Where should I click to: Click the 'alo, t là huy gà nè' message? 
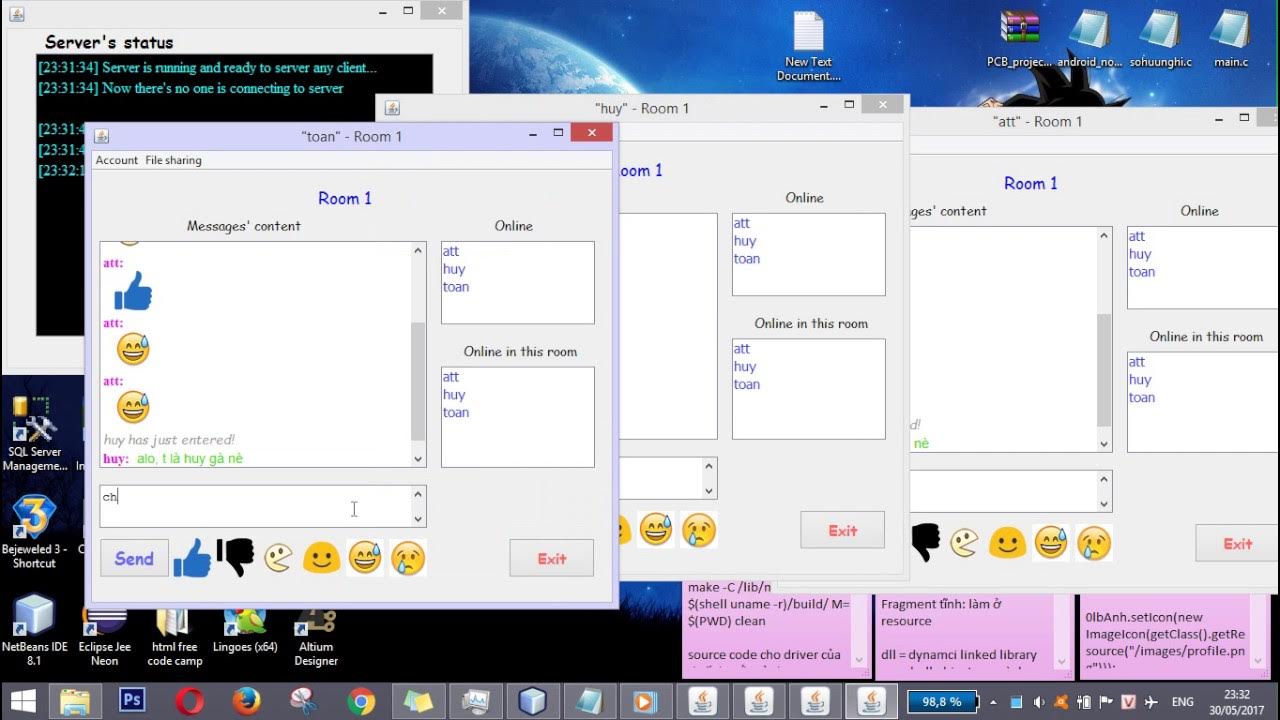[190, 458]
